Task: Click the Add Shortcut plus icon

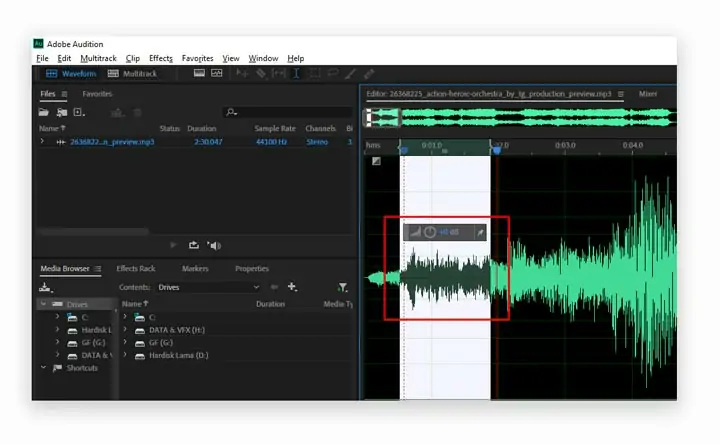Action: pos(292,287)
